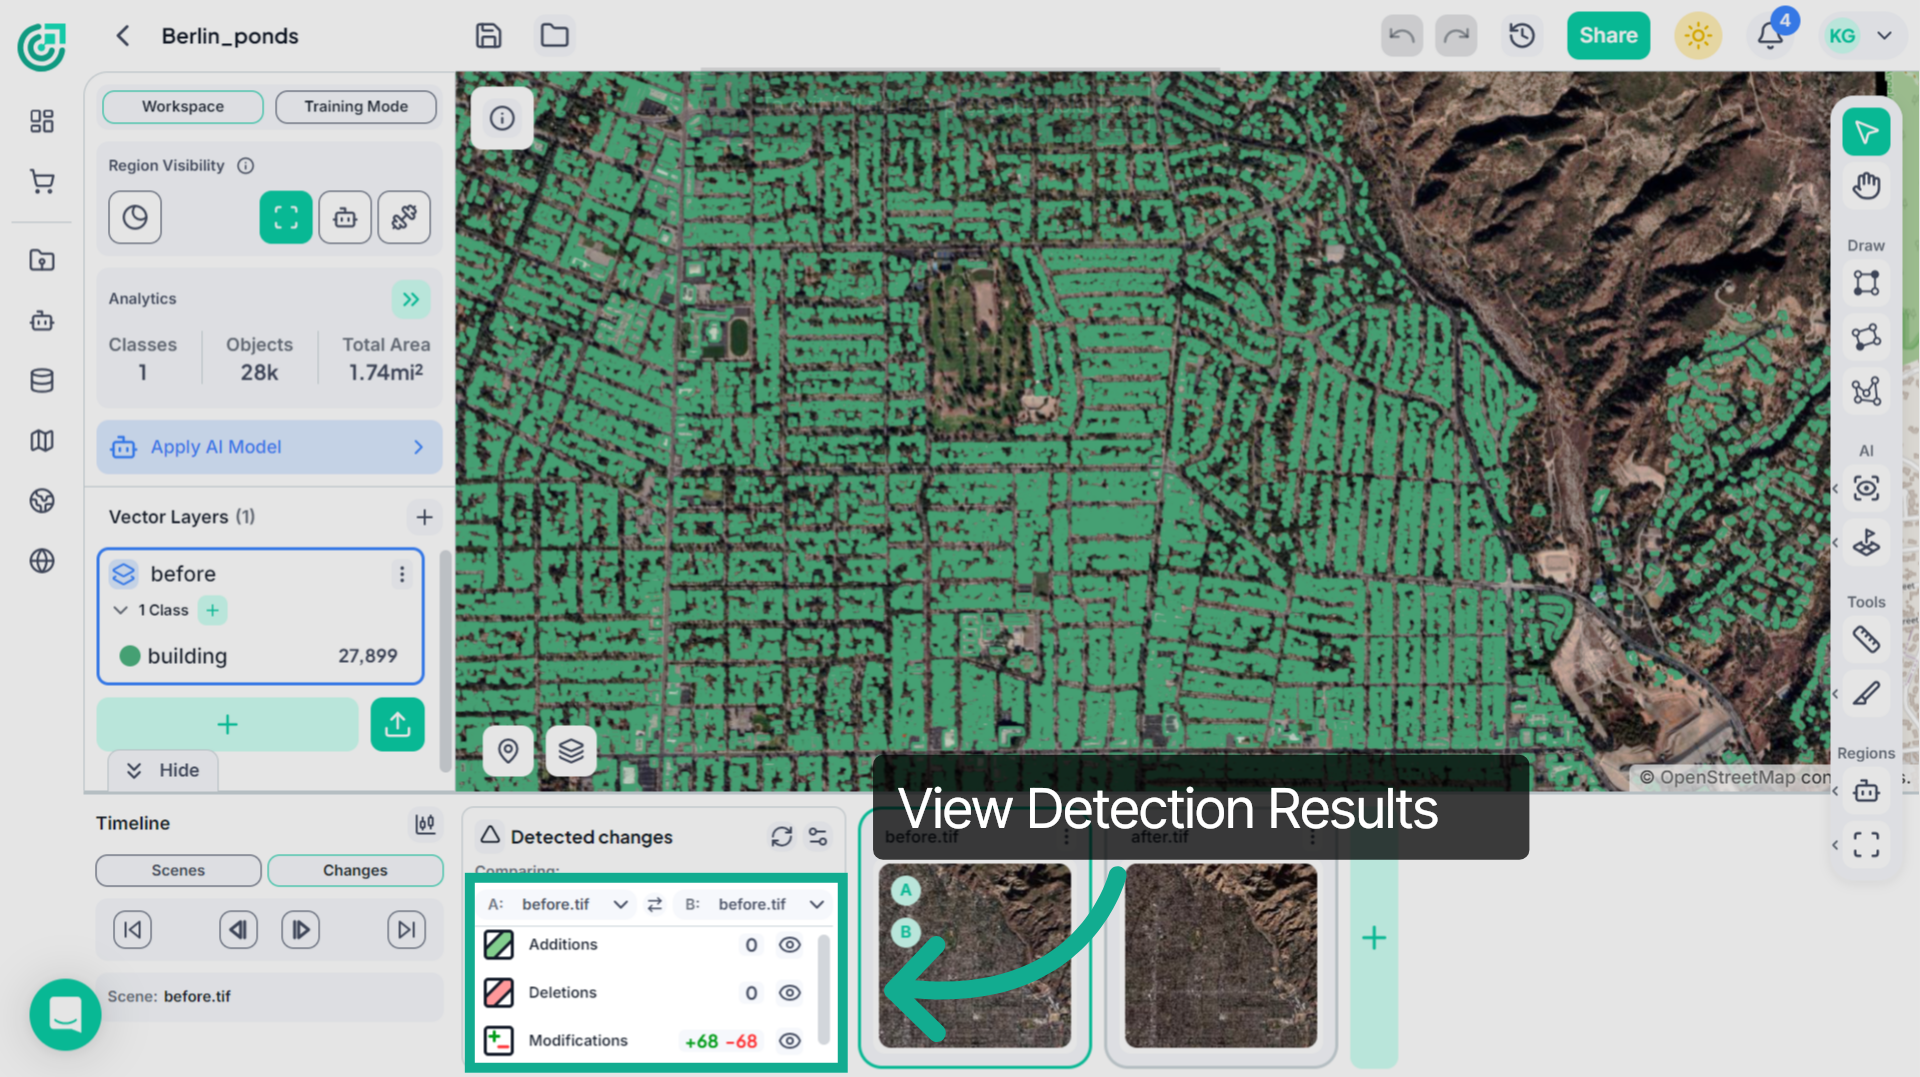Open notifications bell icon
This screenshot has width=1920, height=1077.
pyautogui.click(x=1770, y=36)
